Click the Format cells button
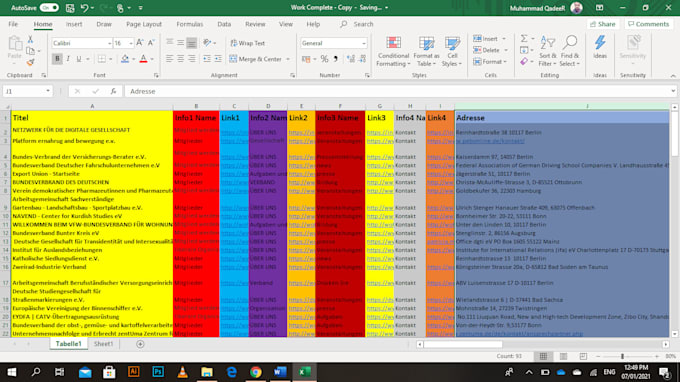 (490, 62)
